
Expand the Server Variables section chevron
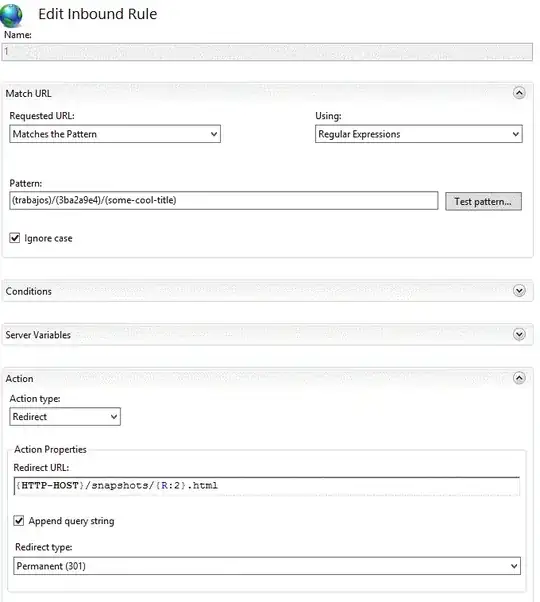(519, 334)
